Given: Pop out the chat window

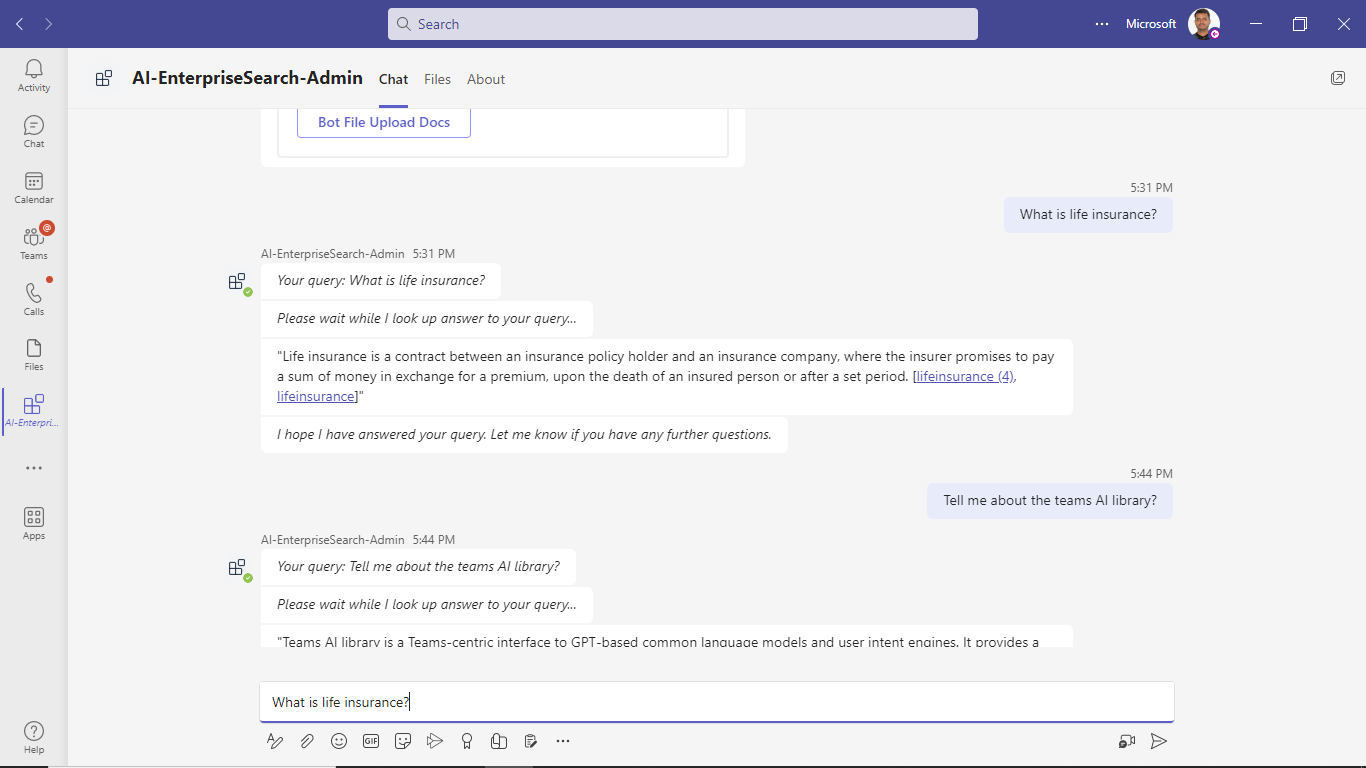Looking at the screenshot, I should pyautogui.click(x=1338, y=78).
